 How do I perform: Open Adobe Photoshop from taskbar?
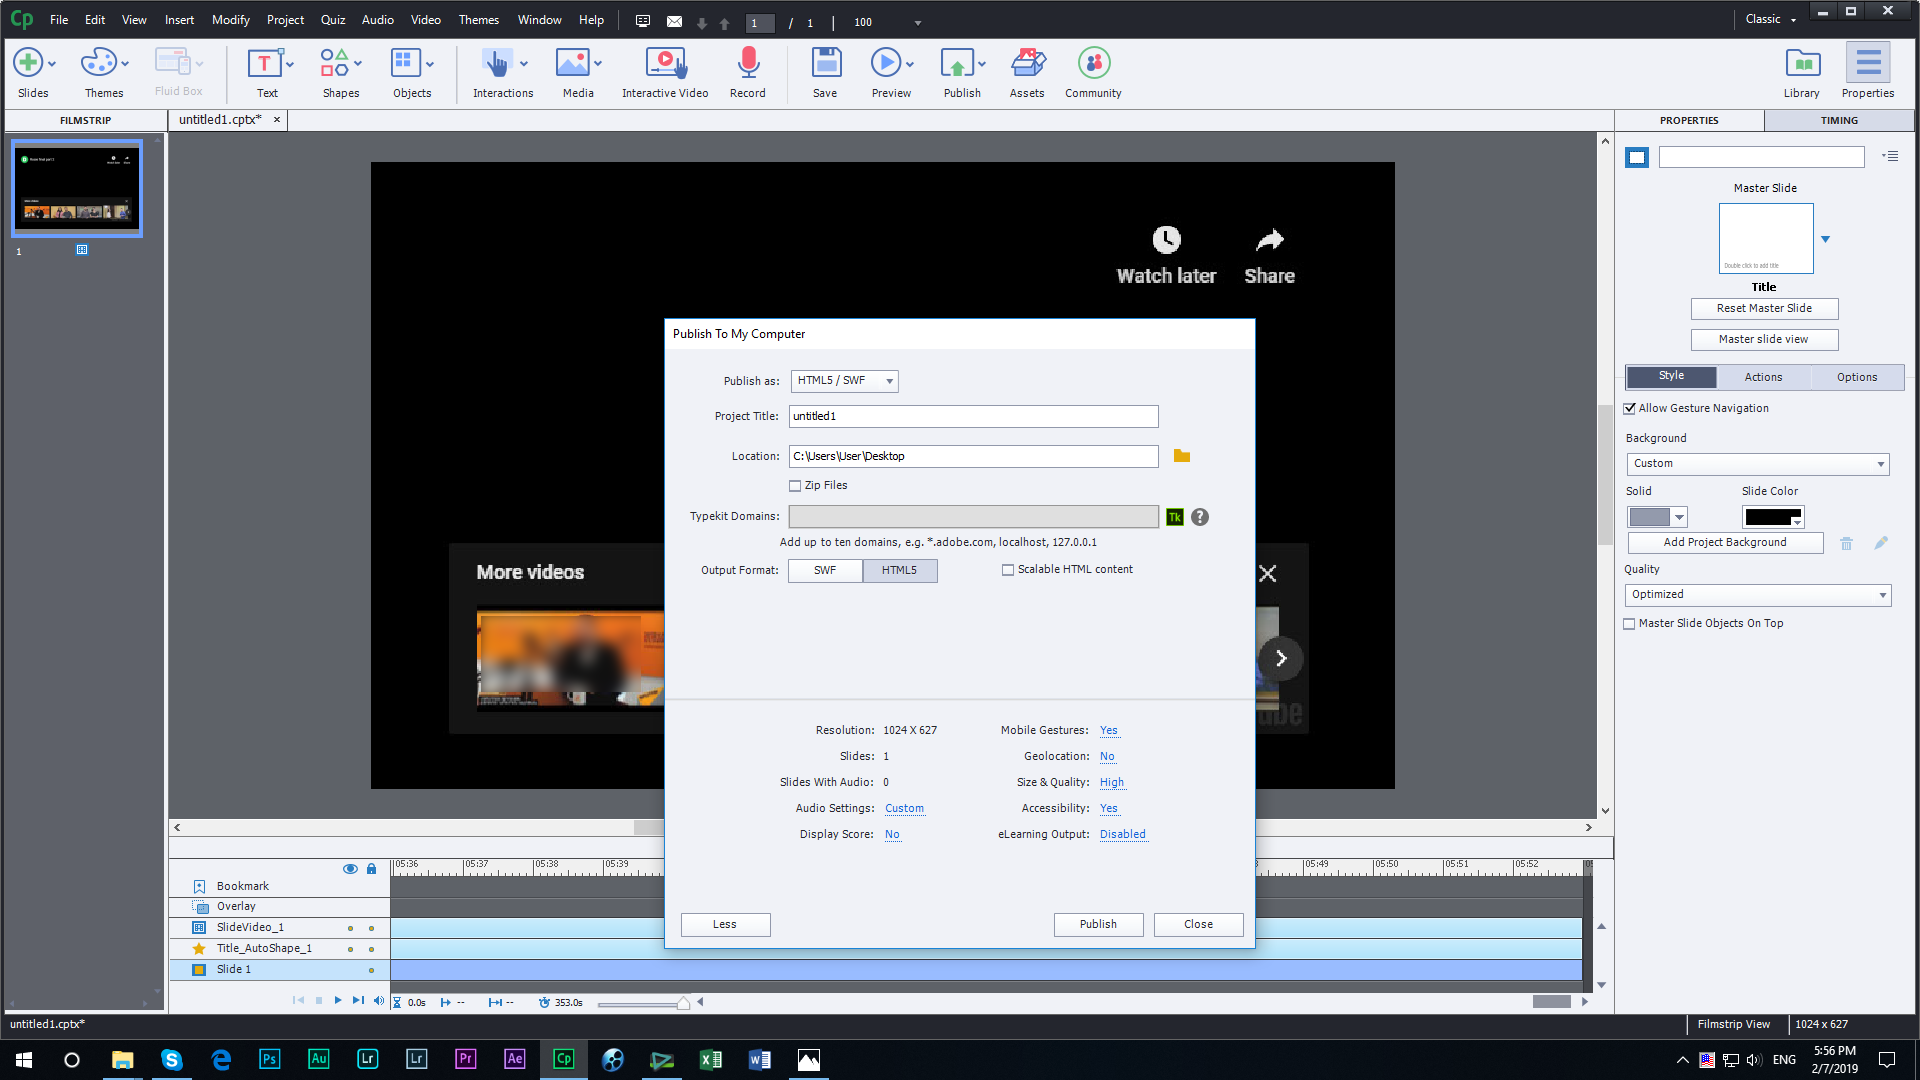(269, 1059)
